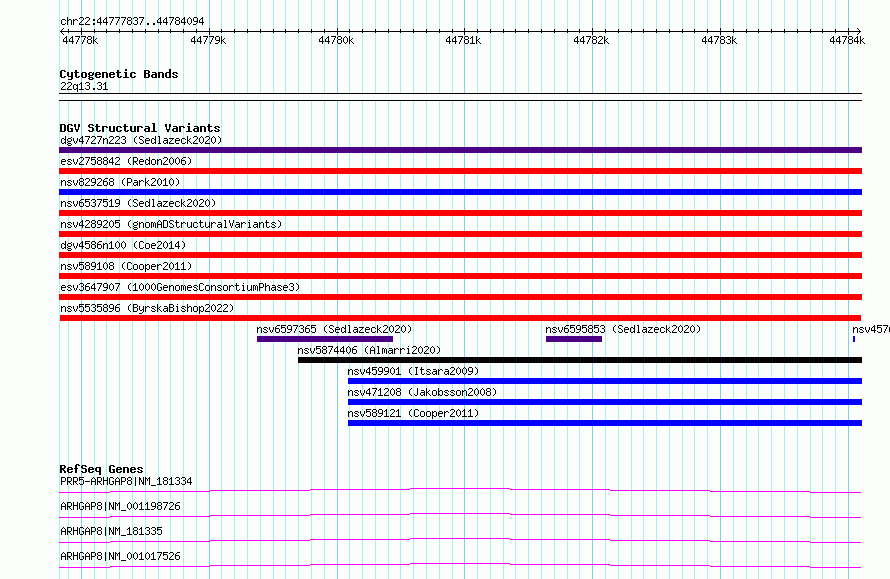Screen dimensions: 890x579
Task: Select the nsv471208 (Jakobsson2008) blue bar
Action: (x=605, y=402)
